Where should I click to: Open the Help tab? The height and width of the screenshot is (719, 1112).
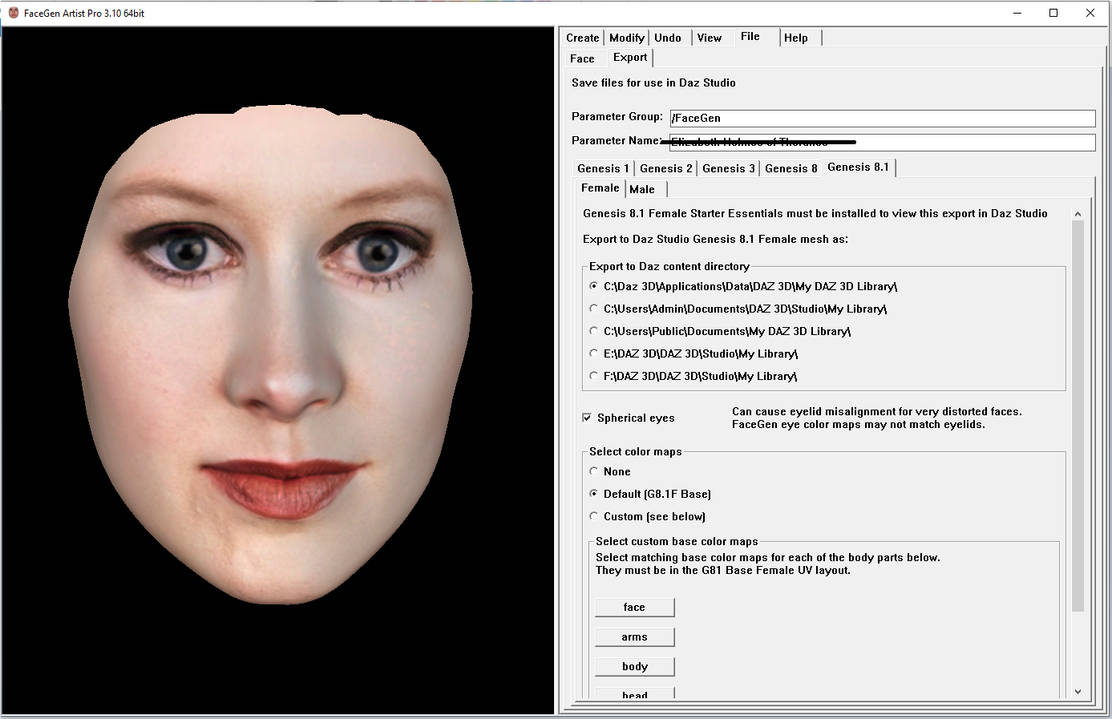coord(796,38)
